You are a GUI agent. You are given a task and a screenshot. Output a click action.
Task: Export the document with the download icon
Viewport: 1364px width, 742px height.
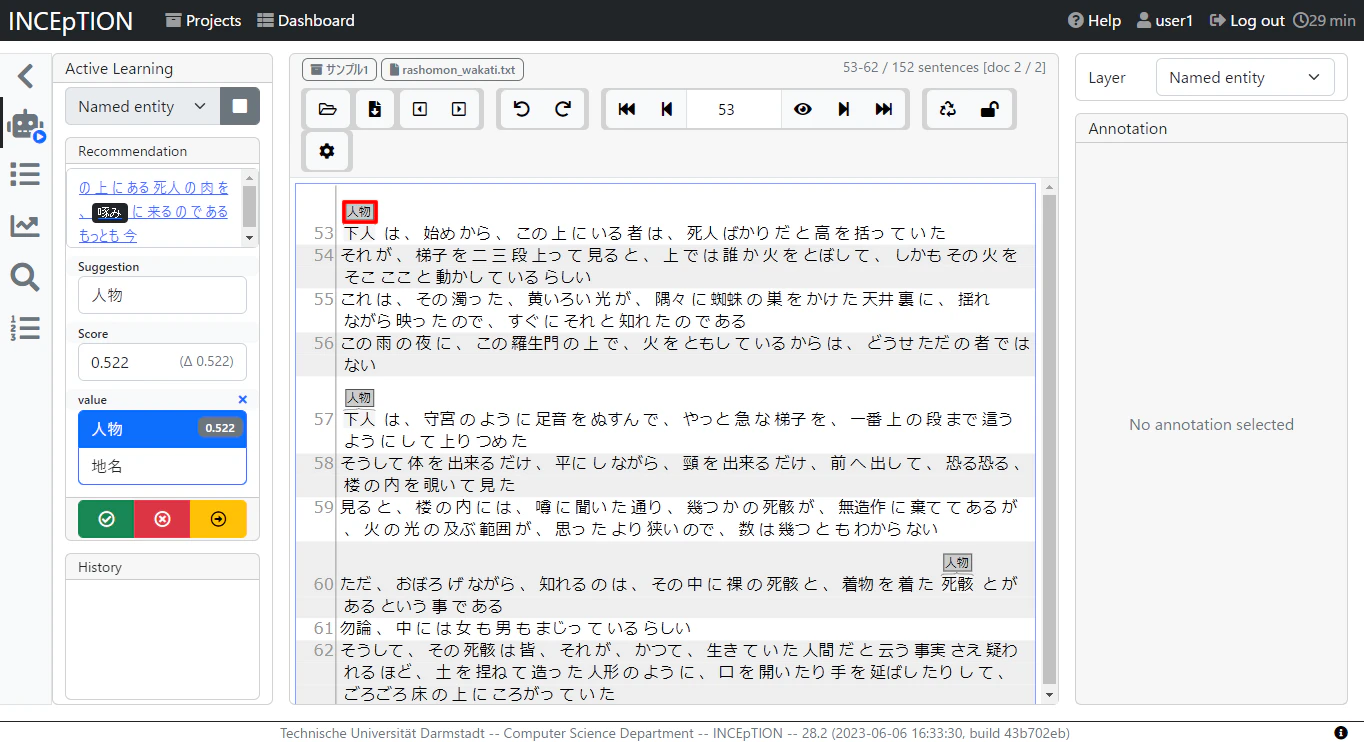click(375, 109)
